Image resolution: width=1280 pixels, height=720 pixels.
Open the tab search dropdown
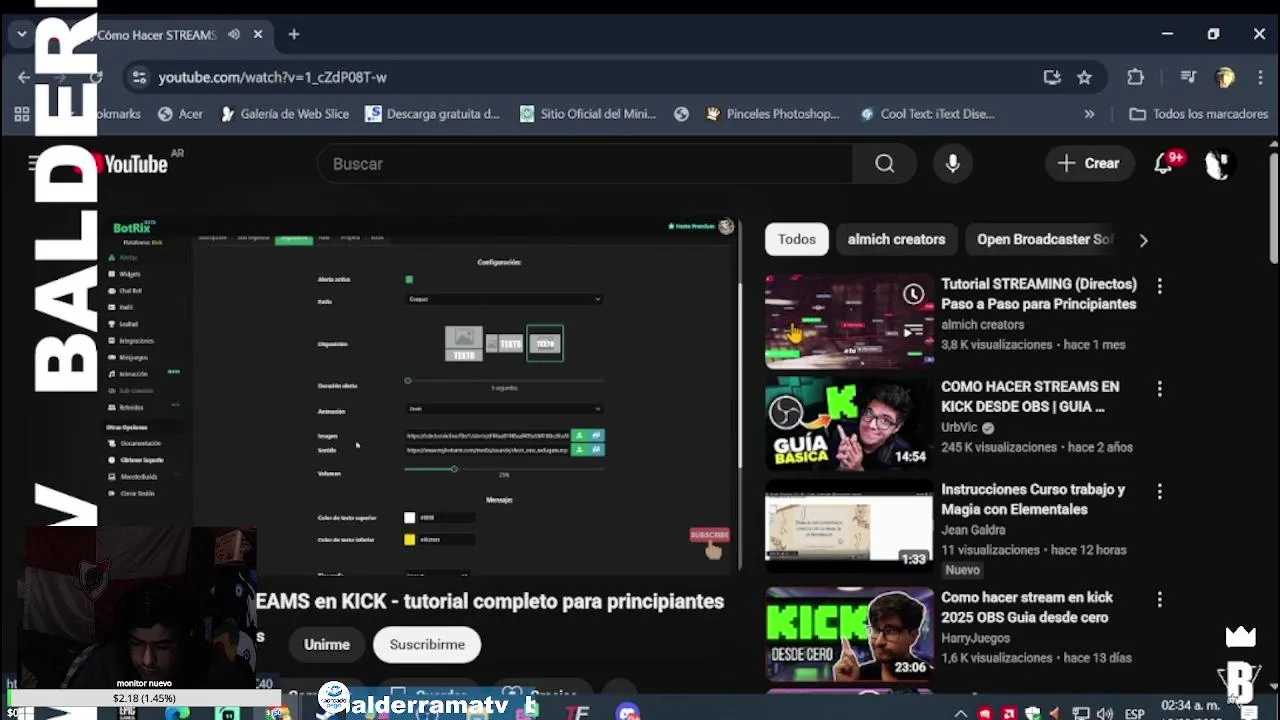pos(21,34)
